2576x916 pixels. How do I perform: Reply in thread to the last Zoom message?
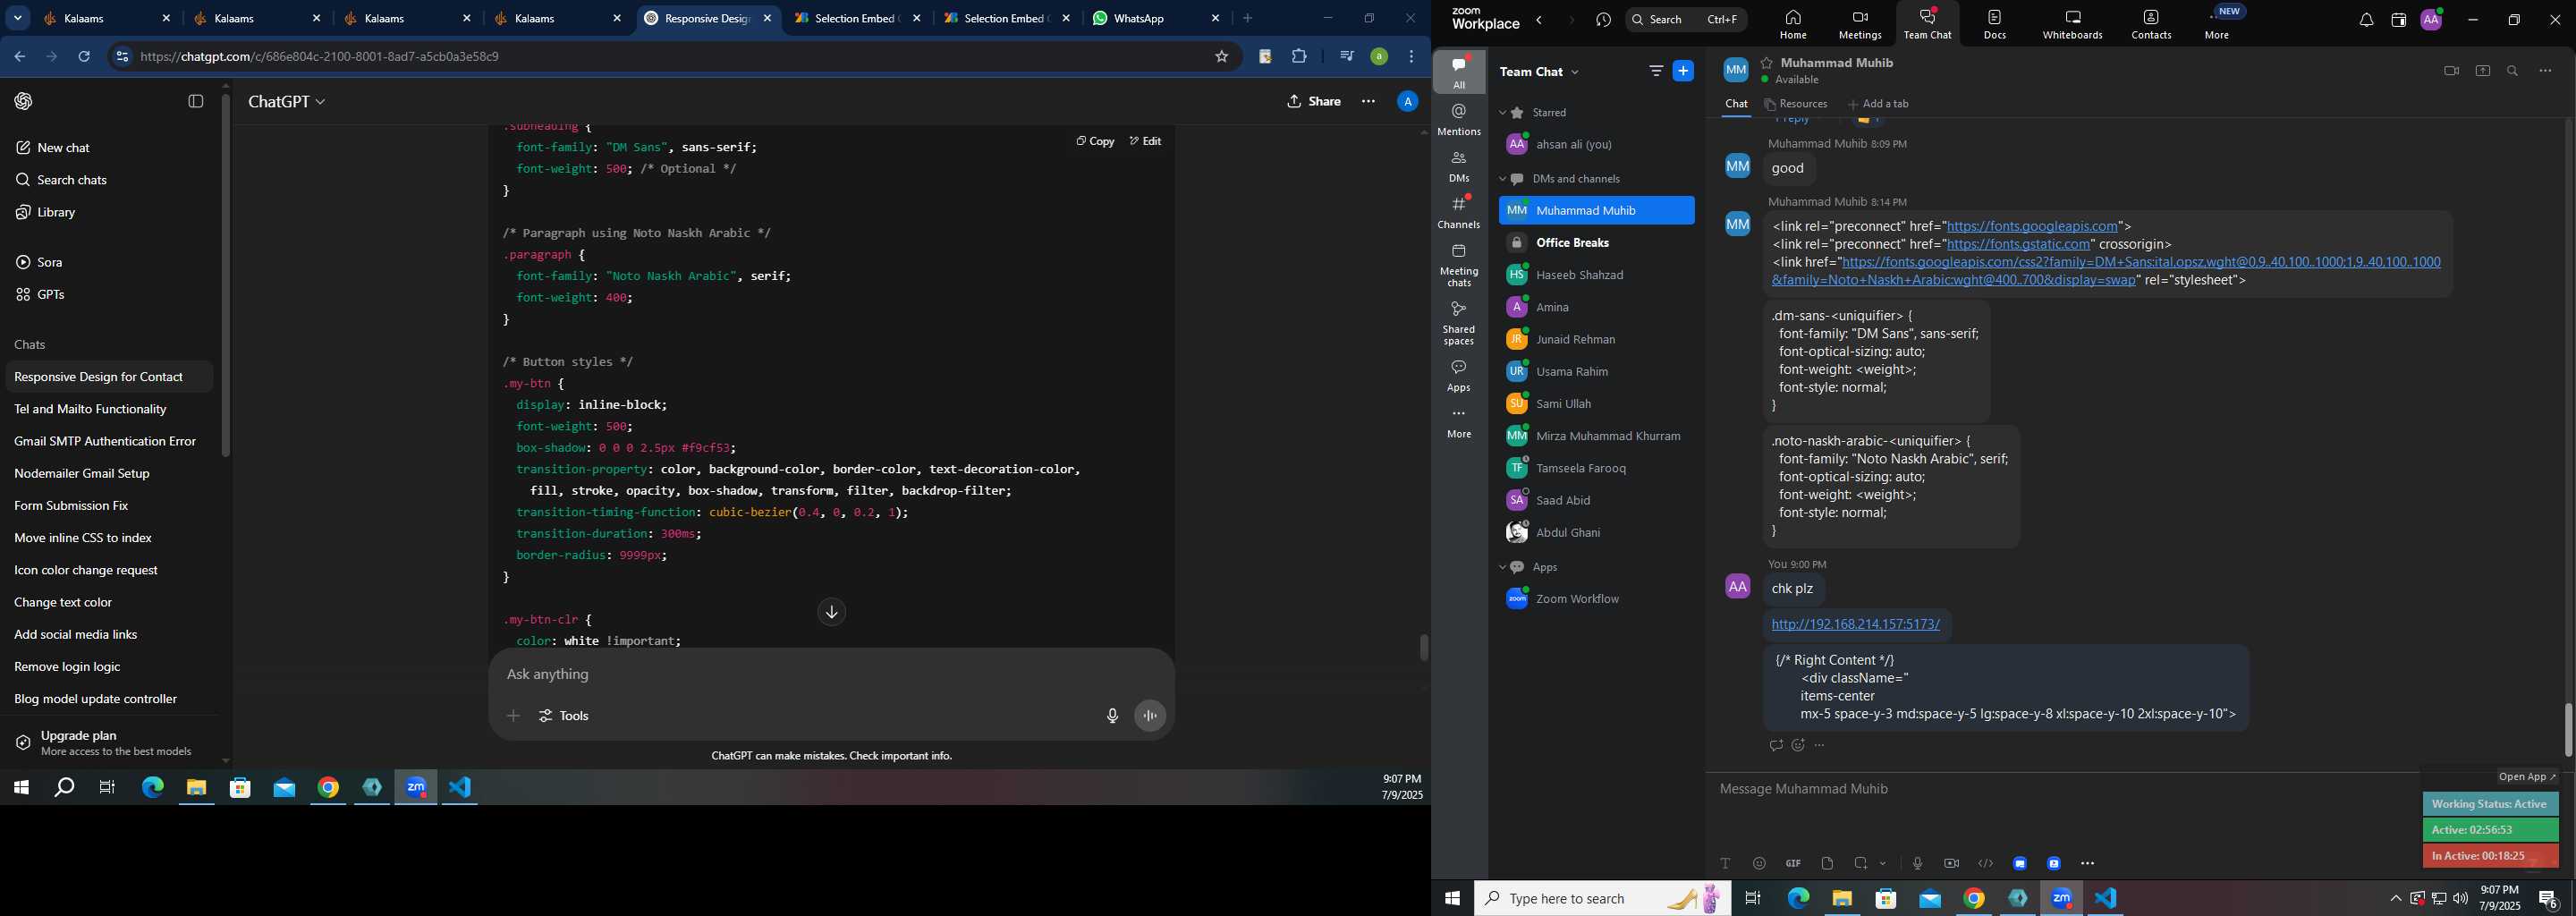point(1776,745)
